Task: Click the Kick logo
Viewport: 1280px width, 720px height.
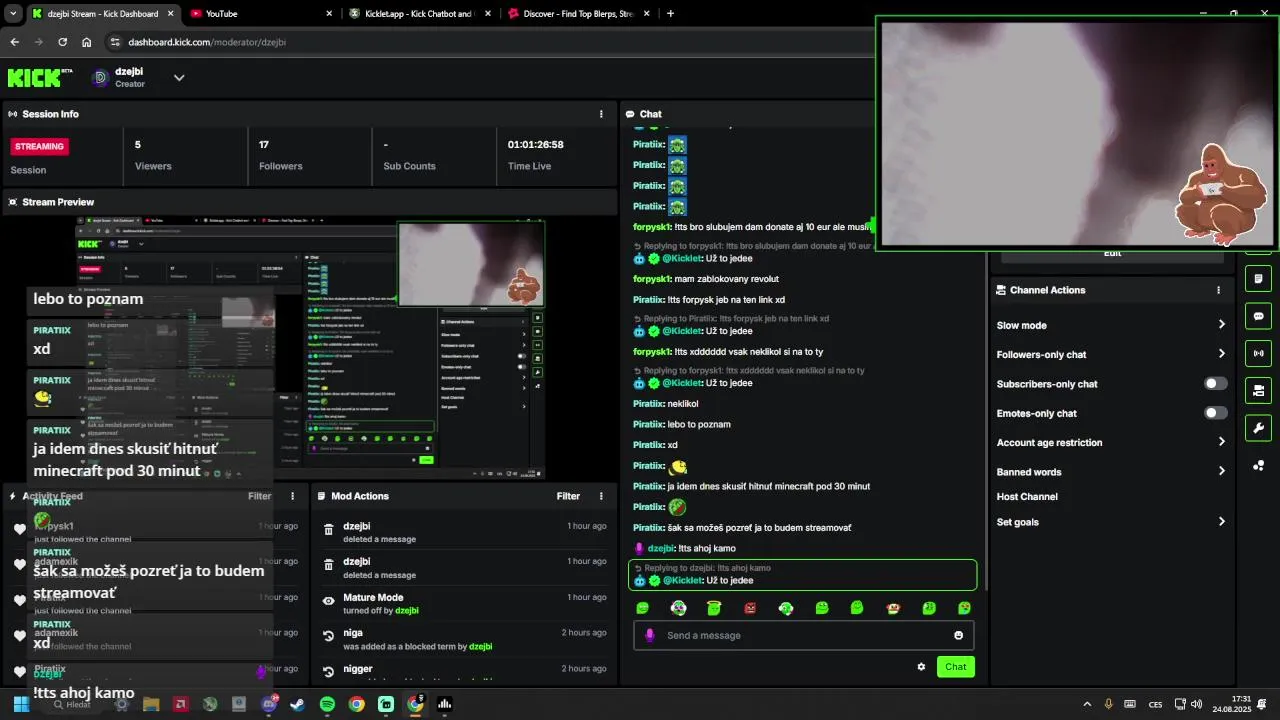Action: tap(40, 77)
